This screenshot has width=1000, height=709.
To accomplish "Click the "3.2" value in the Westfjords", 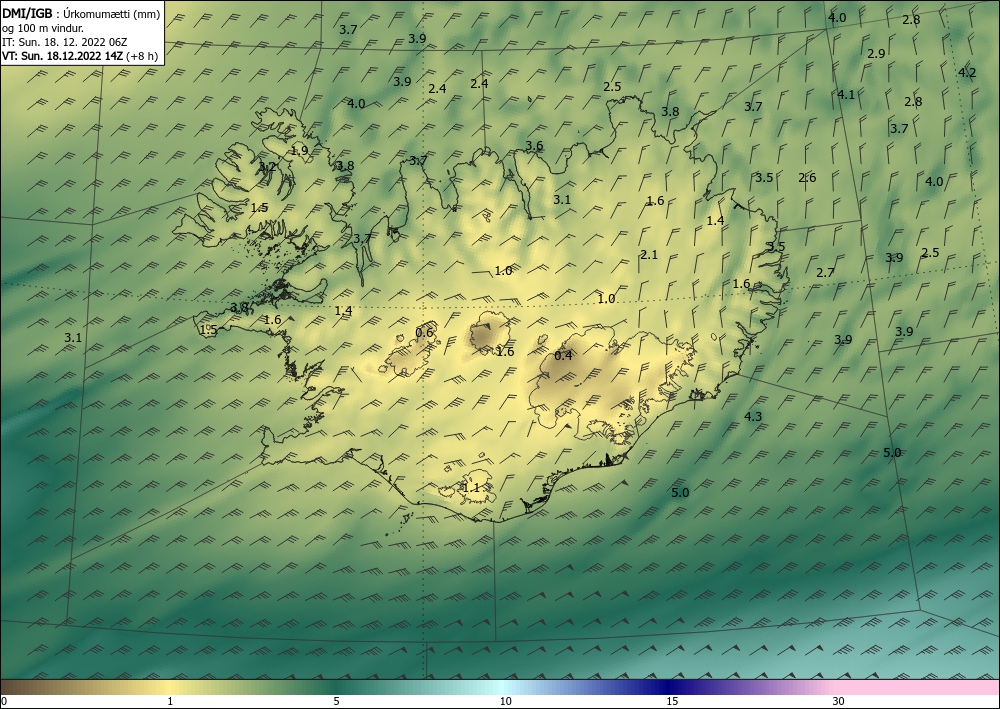I will [x=267, y=167].
